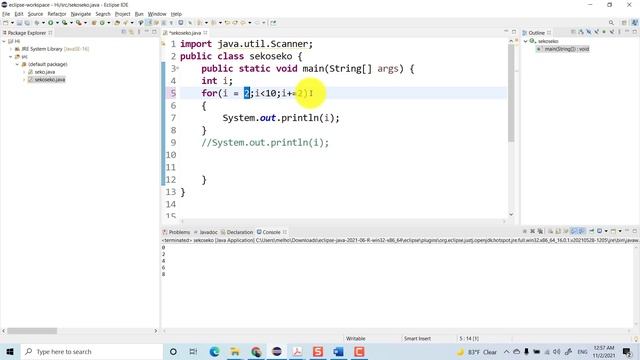Click the Open Perspective icon
Image resolution: width=640 pixels, height=360 pixels.
tap(624, 23)
